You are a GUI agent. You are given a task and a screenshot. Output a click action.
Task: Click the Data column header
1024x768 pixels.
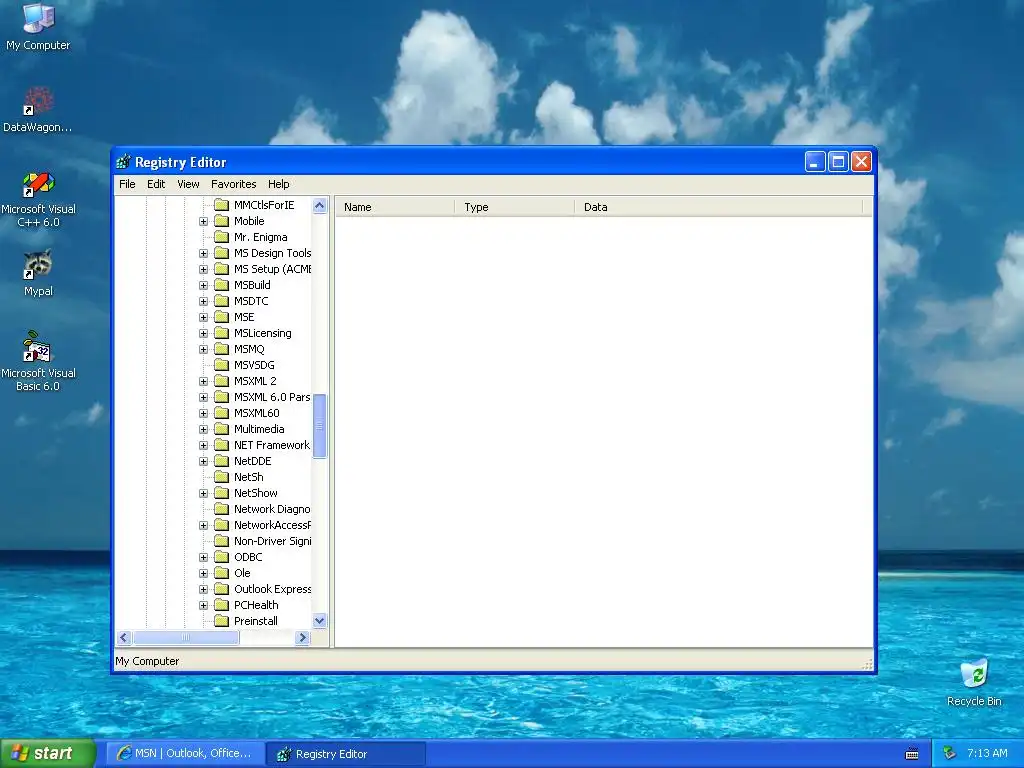(718, 207)
